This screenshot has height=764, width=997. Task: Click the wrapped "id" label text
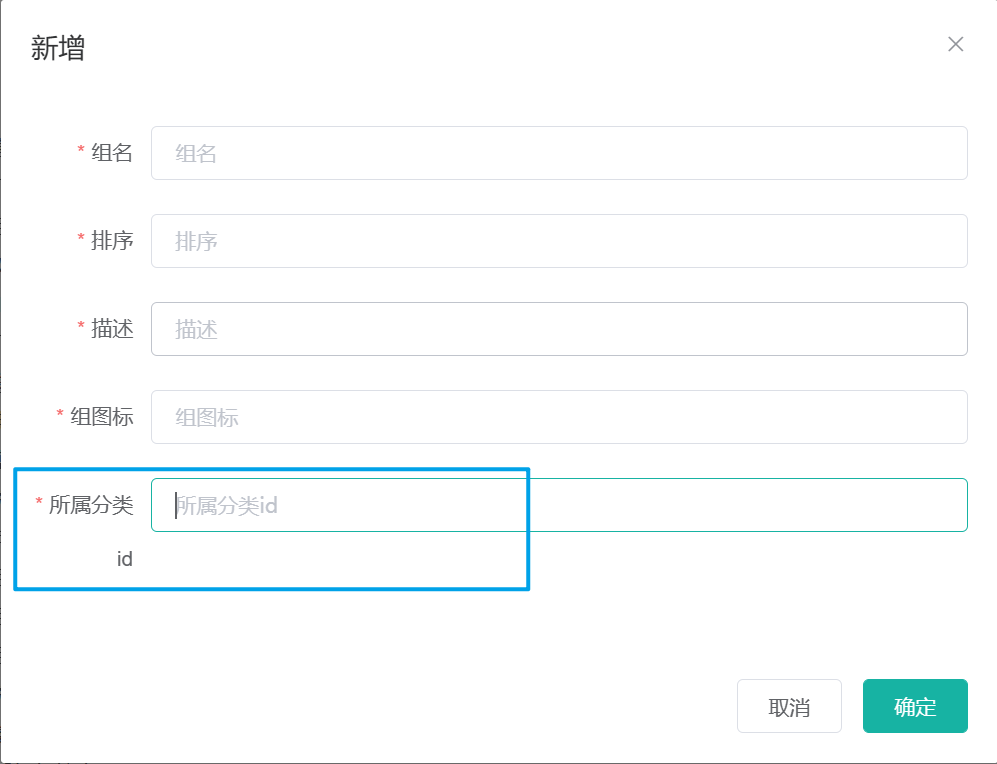(x=125, y=559)
